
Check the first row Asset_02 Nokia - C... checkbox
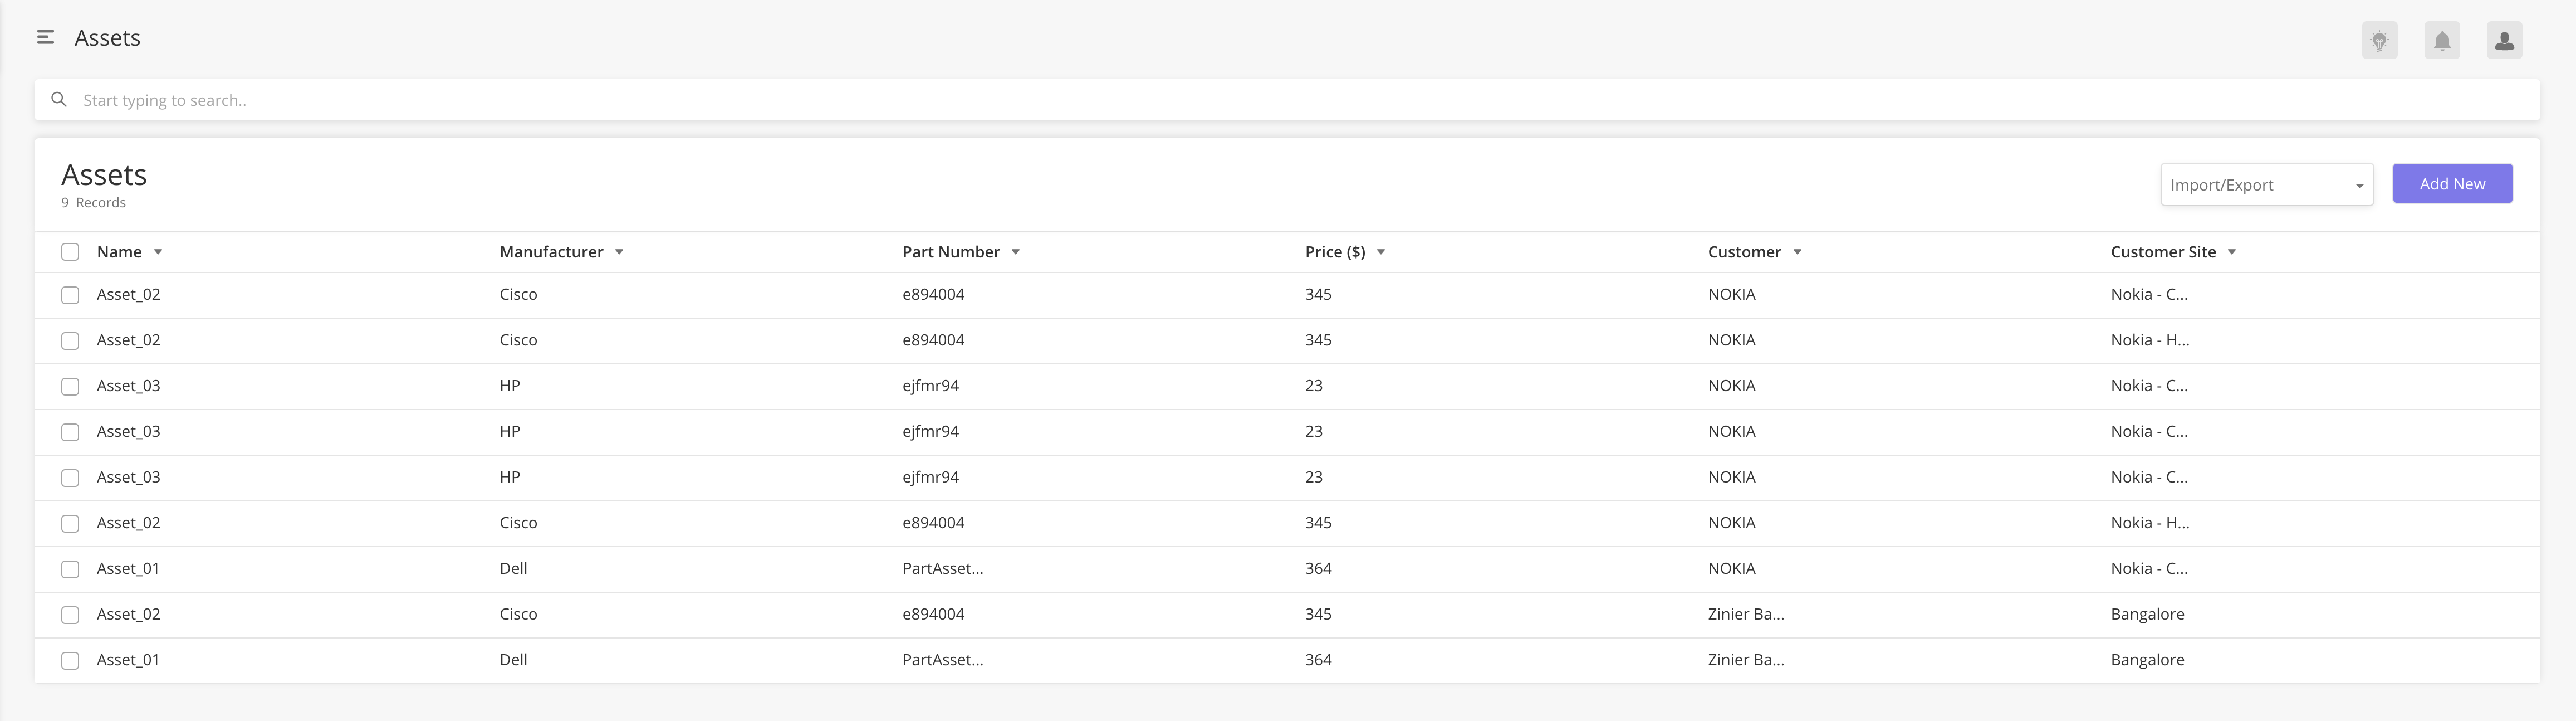pyautogui.click(x=70, y=295)
